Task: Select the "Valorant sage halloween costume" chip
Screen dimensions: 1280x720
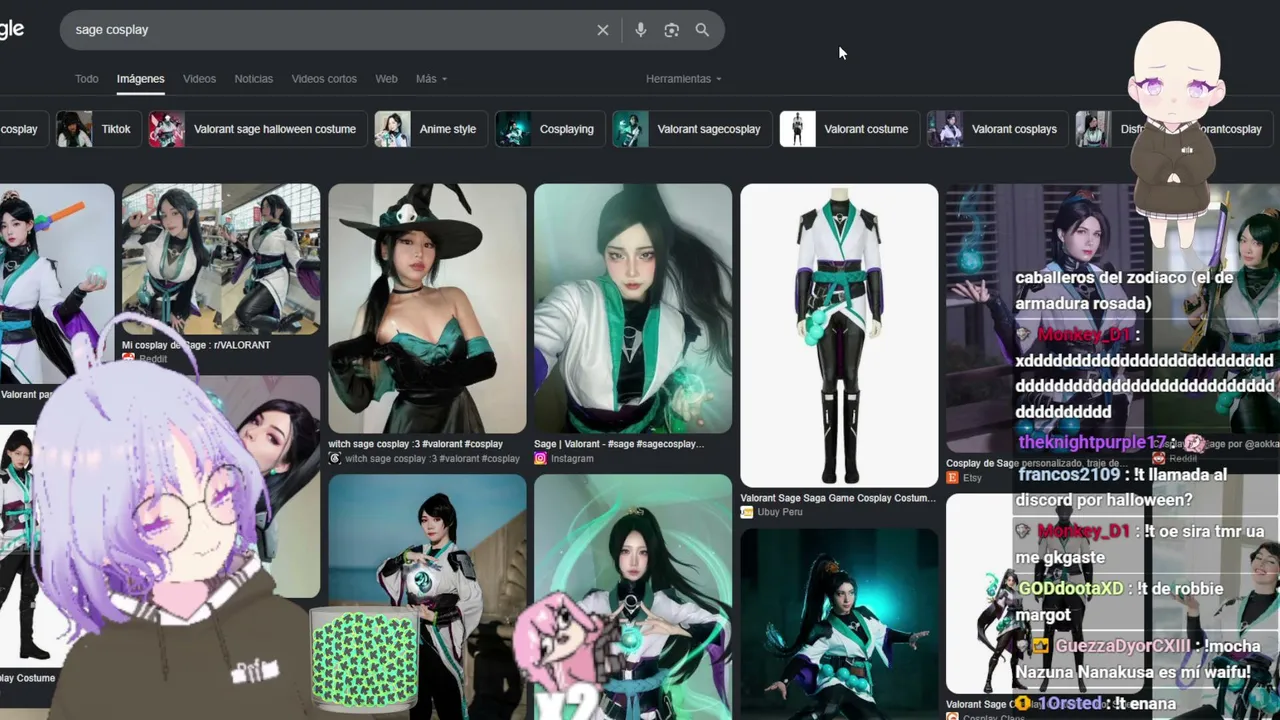Action: coord(256,129)
